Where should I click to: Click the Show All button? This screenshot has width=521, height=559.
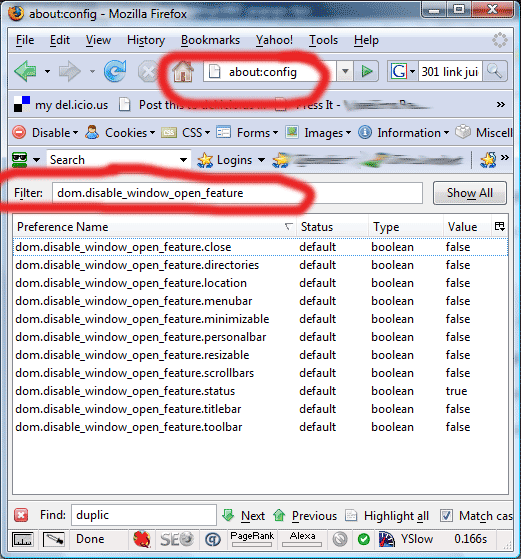coord(470,193)
